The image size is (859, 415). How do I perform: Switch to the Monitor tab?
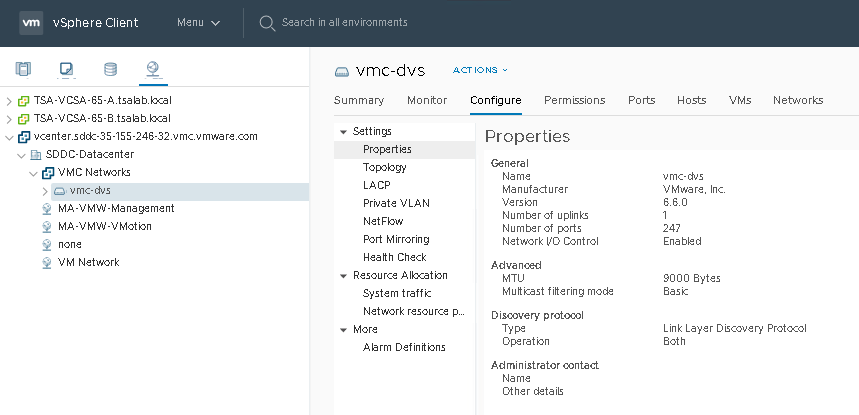pyautogui.click(x=427, y=100)
